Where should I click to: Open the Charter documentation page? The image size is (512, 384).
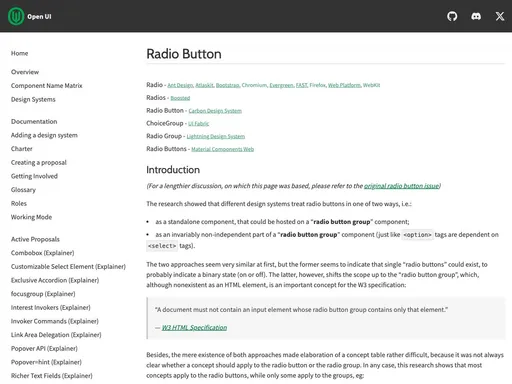point(22,149)
